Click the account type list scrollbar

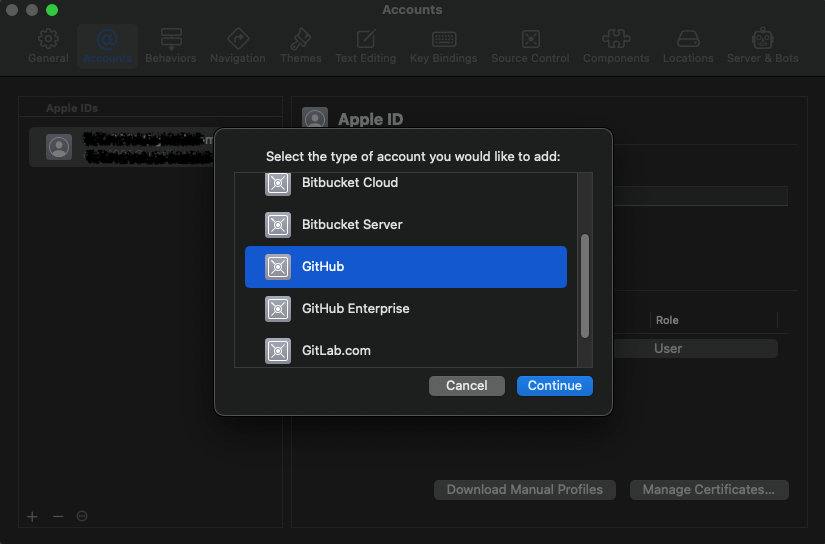pos(585,286)
